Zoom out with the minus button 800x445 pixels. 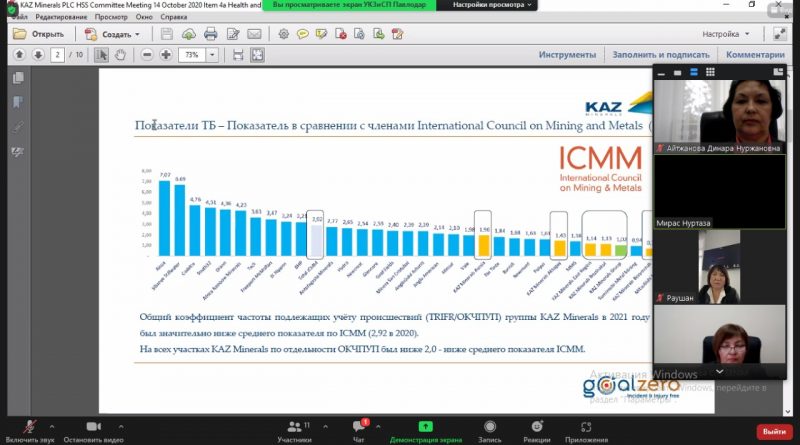click(147, 55)
